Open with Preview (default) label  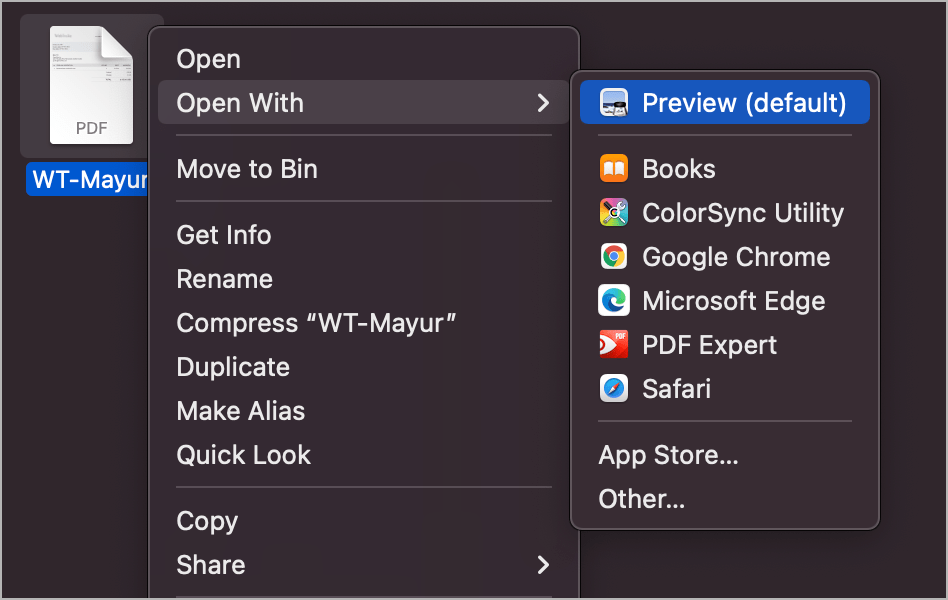(744, 103)
